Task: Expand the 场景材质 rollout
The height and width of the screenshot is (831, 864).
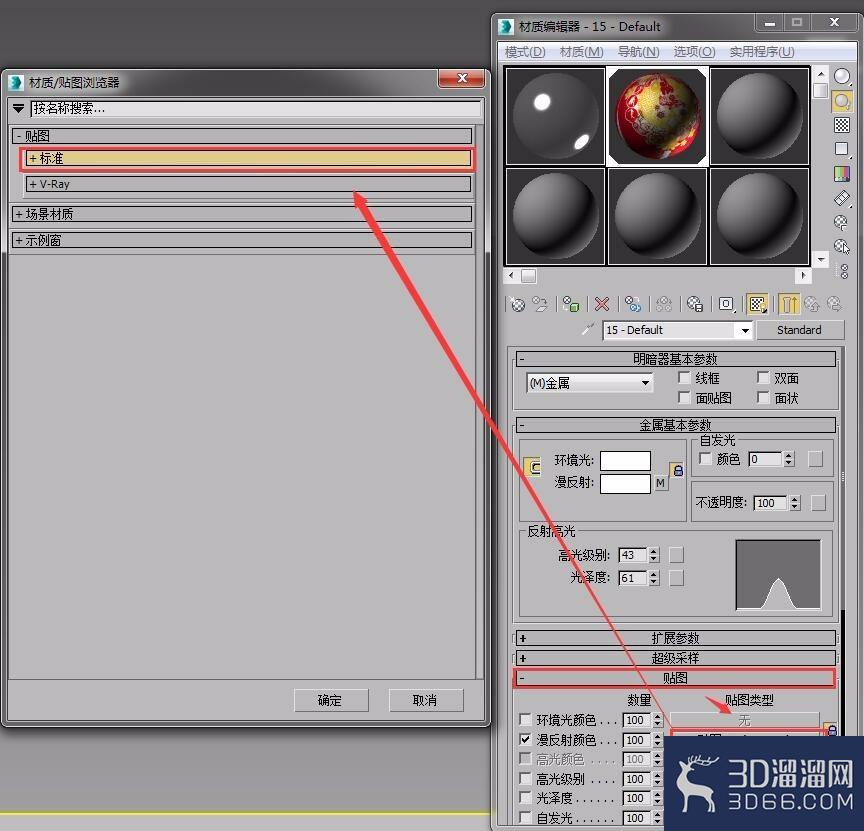Action: pyautogui.click(x=242, y=214)
